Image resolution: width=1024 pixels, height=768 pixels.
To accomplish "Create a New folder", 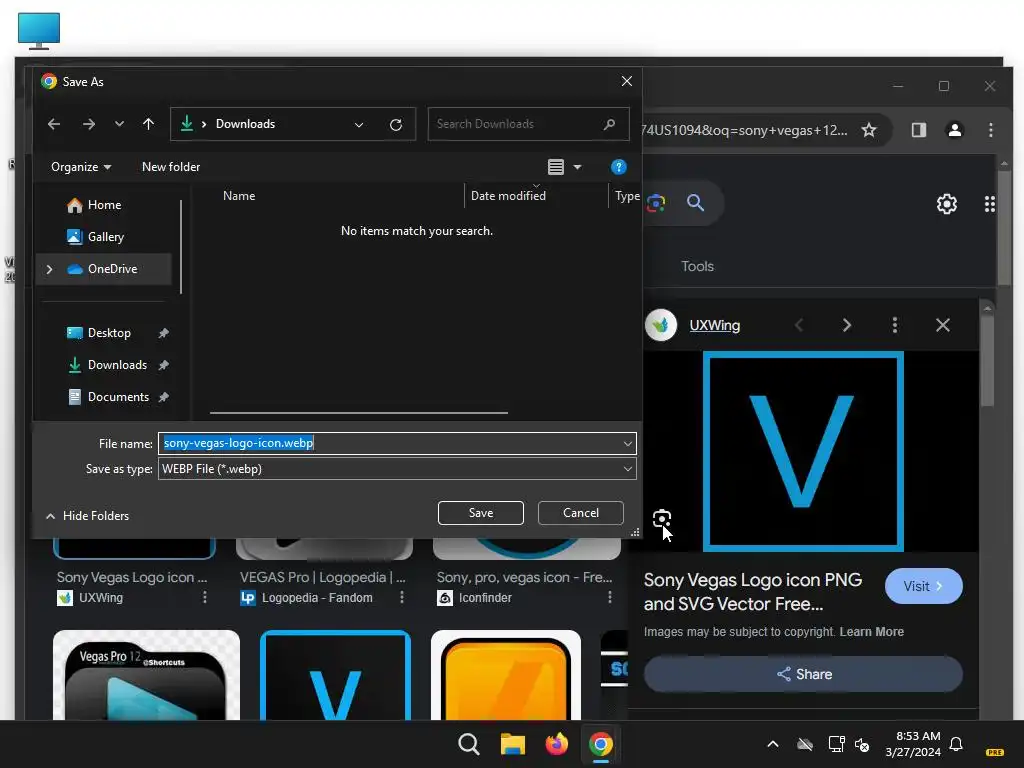I will tap(171, 167).
